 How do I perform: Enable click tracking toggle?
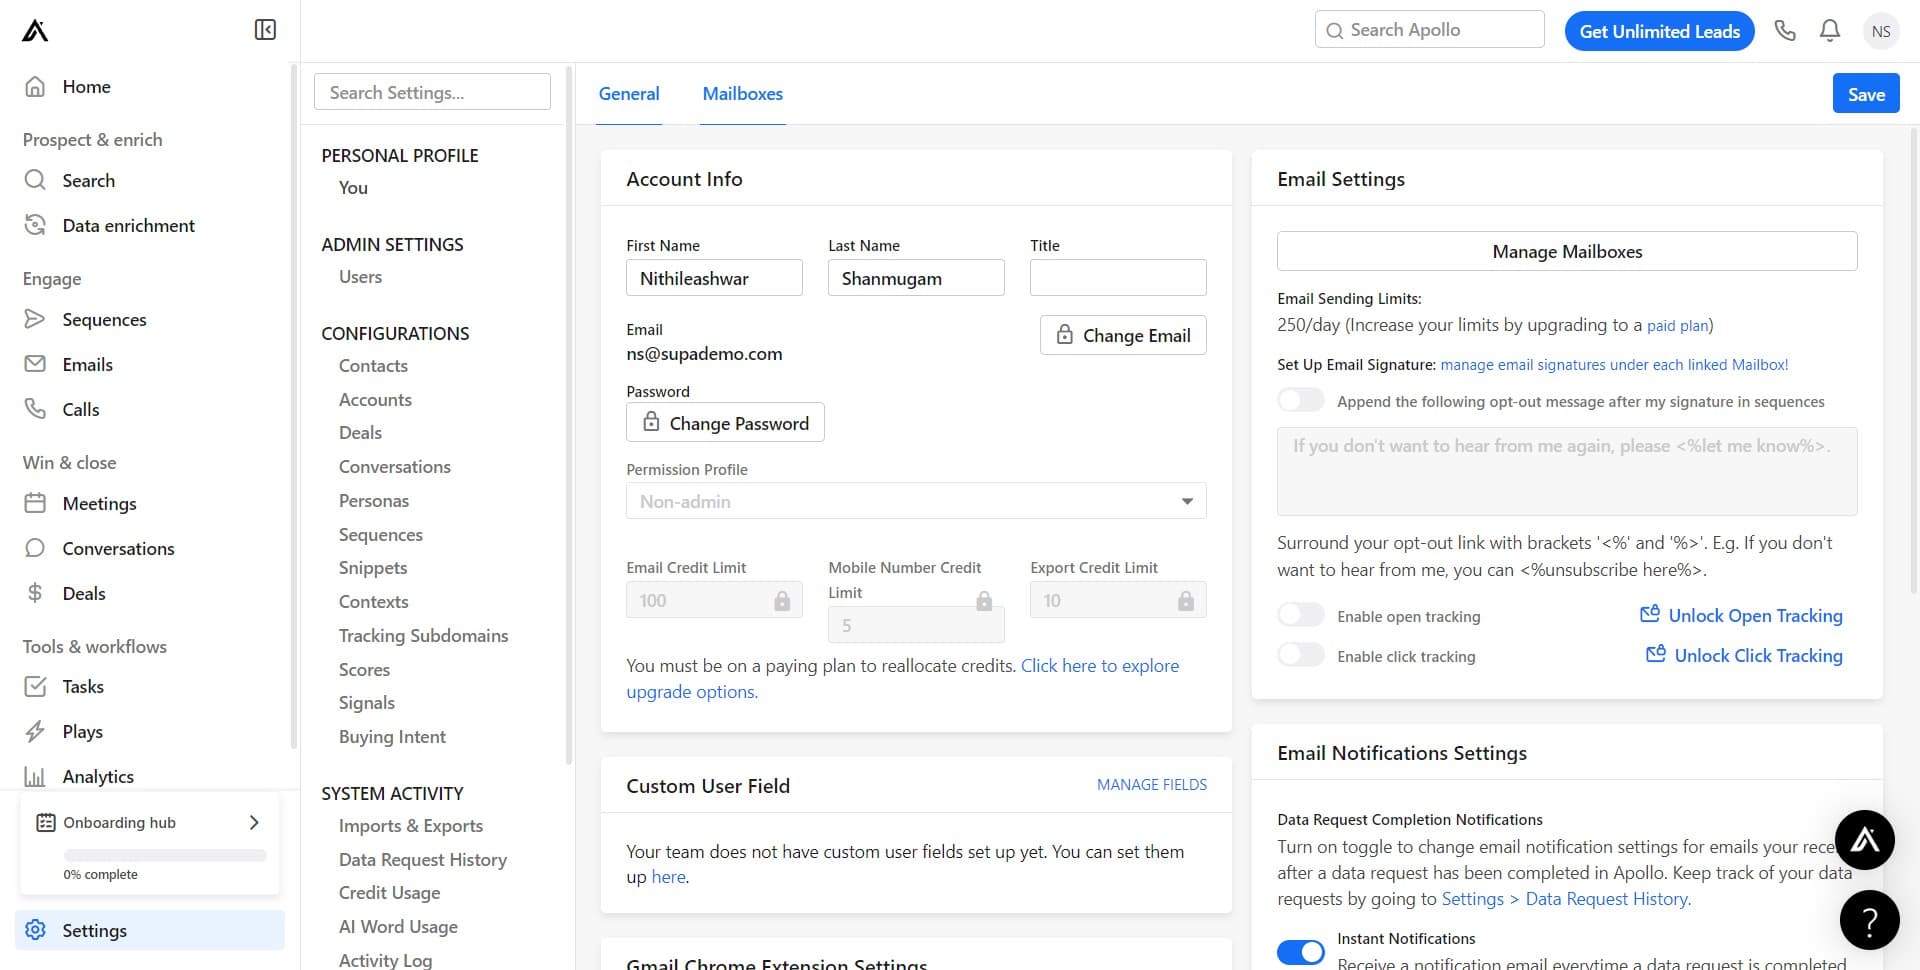pos(1300,655)
